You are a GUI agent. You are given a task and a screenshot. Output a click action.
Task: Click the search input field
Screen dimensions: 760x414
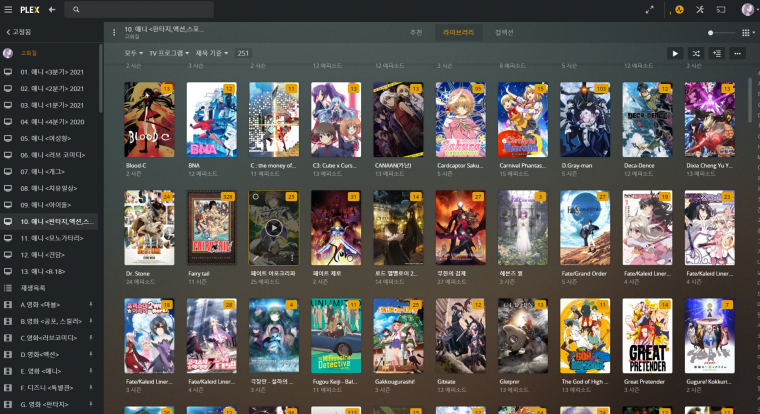[141, 9]
